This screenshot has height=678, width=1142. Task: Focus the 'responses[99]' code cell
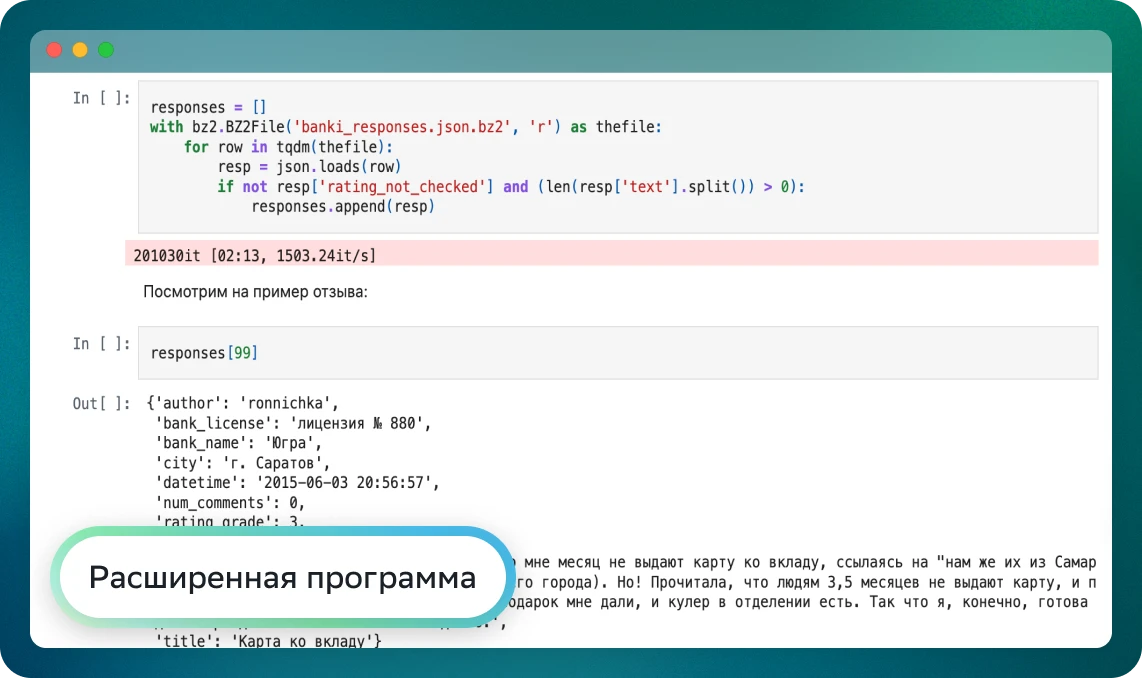616,353
